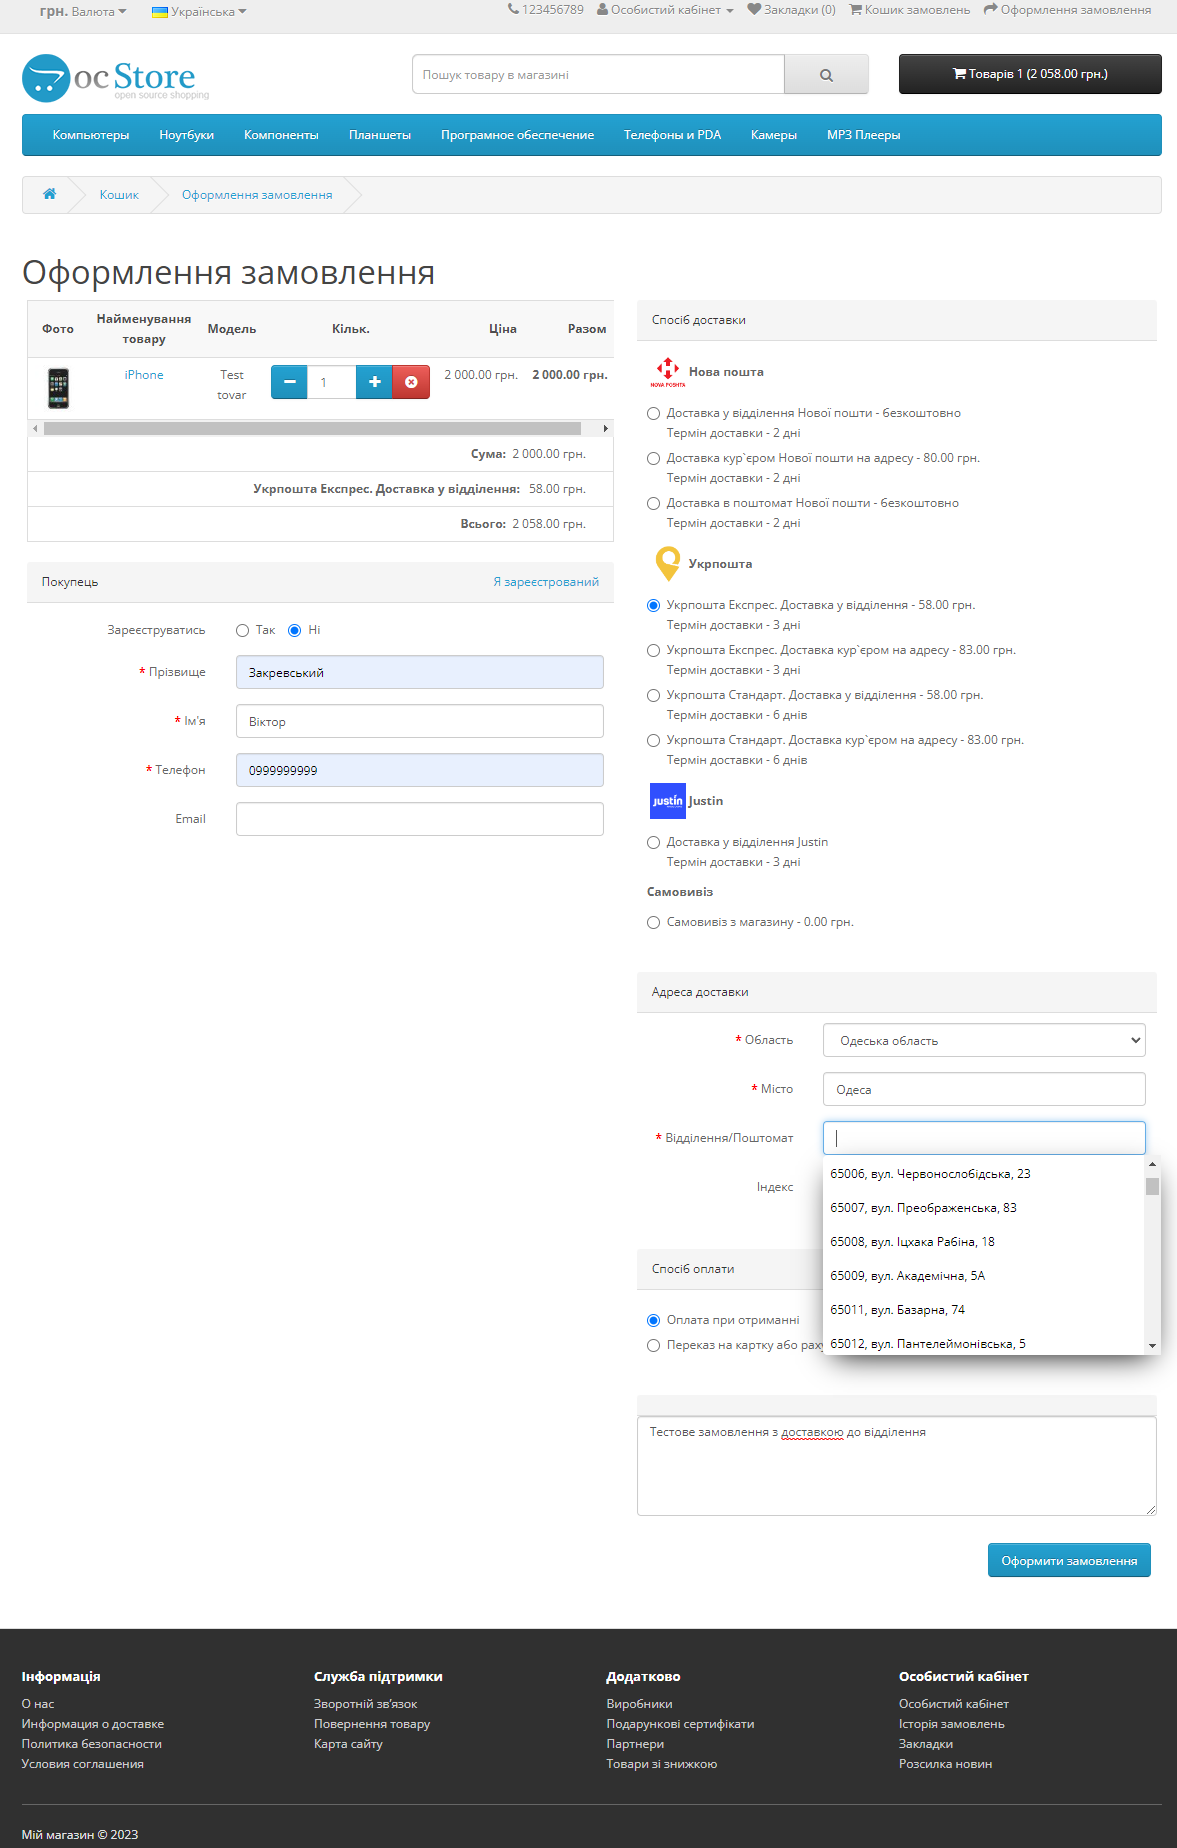Screen dimensions: 1177x1848
Task: Click branch list vertical scrollbar thumb
Action: 1152,1187
